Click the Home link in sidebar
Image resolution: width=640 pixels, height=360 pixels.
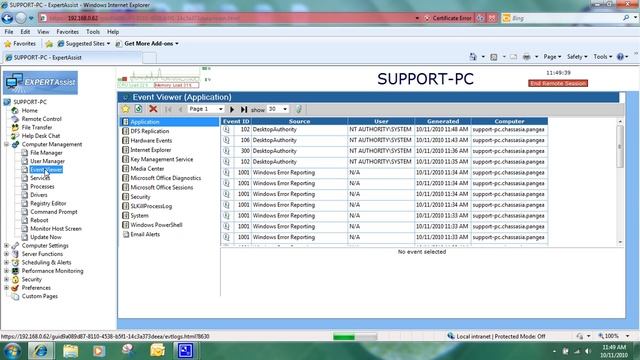[29, 110]
